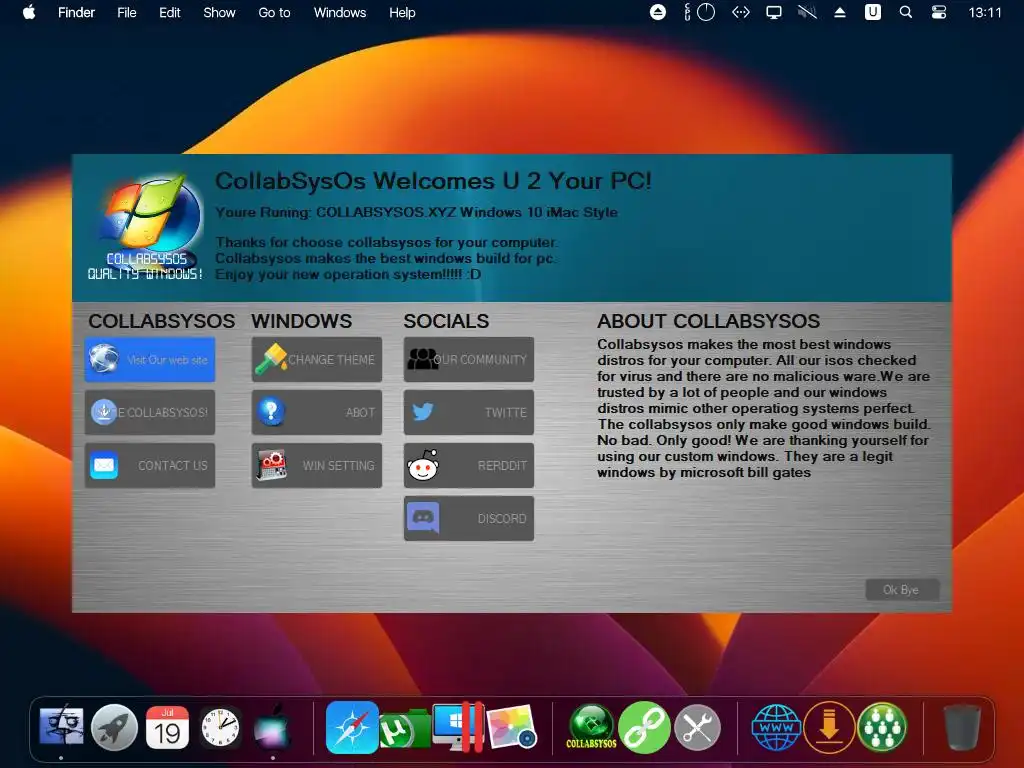Open the Go to menu
Viewport: 1024px width, 768px height.
click(x=274, y=12)
